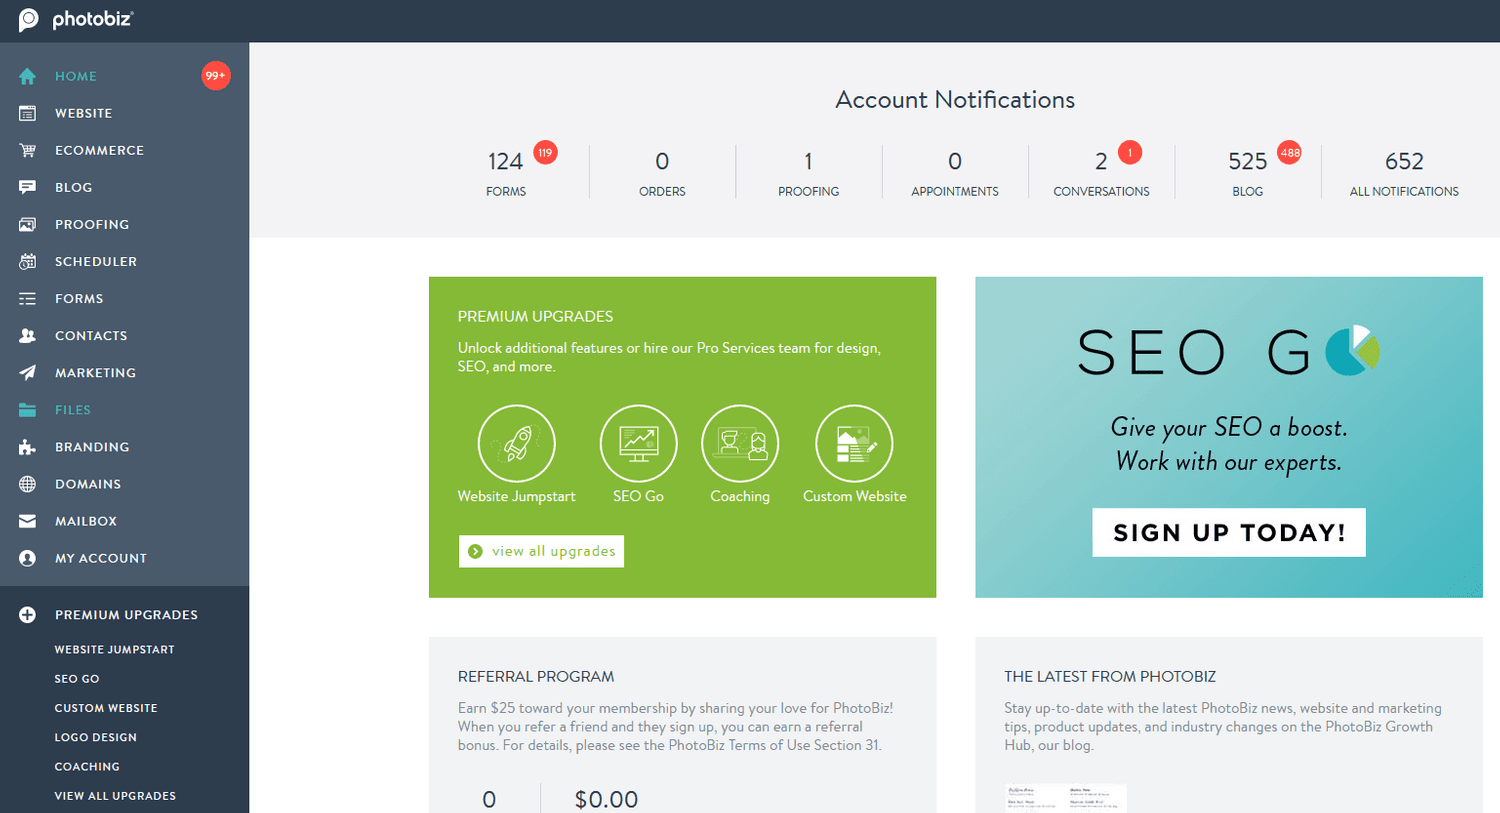View the 0 Appointments notification count
The height and width of the screenshot is (813, 1500).
[955, 172]
